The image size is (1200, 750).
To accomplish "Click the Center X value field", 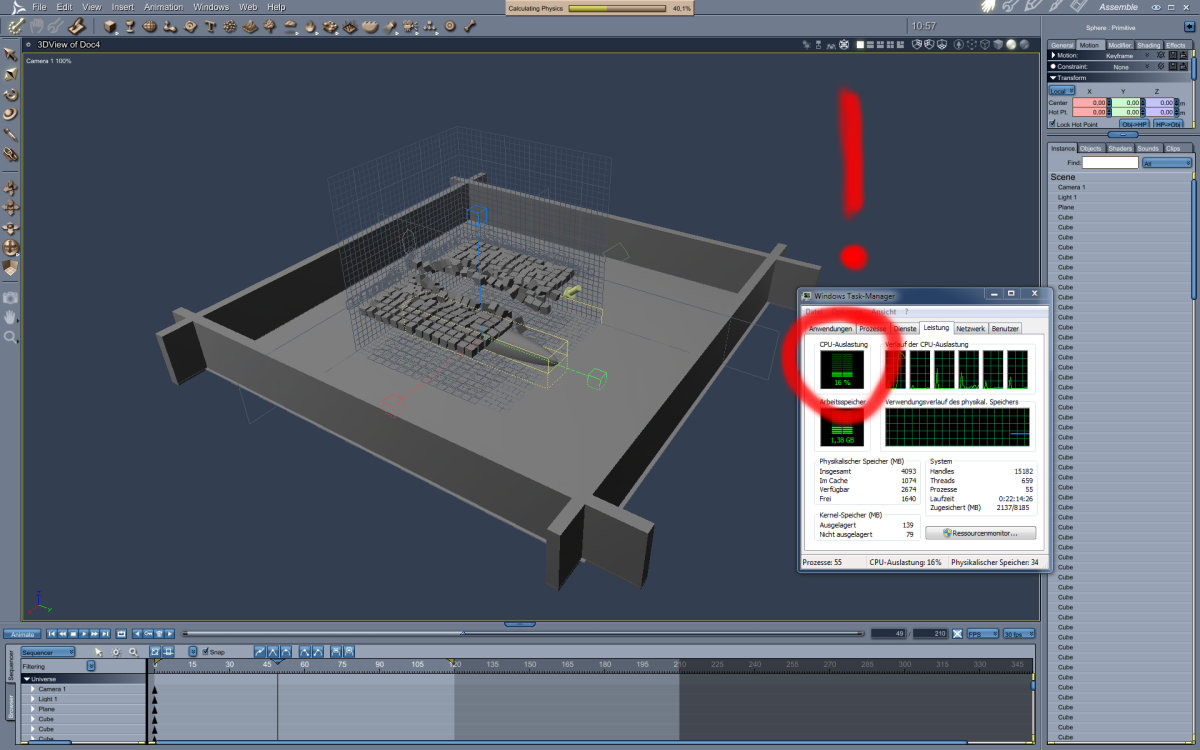I will (x=1089, y=102).
